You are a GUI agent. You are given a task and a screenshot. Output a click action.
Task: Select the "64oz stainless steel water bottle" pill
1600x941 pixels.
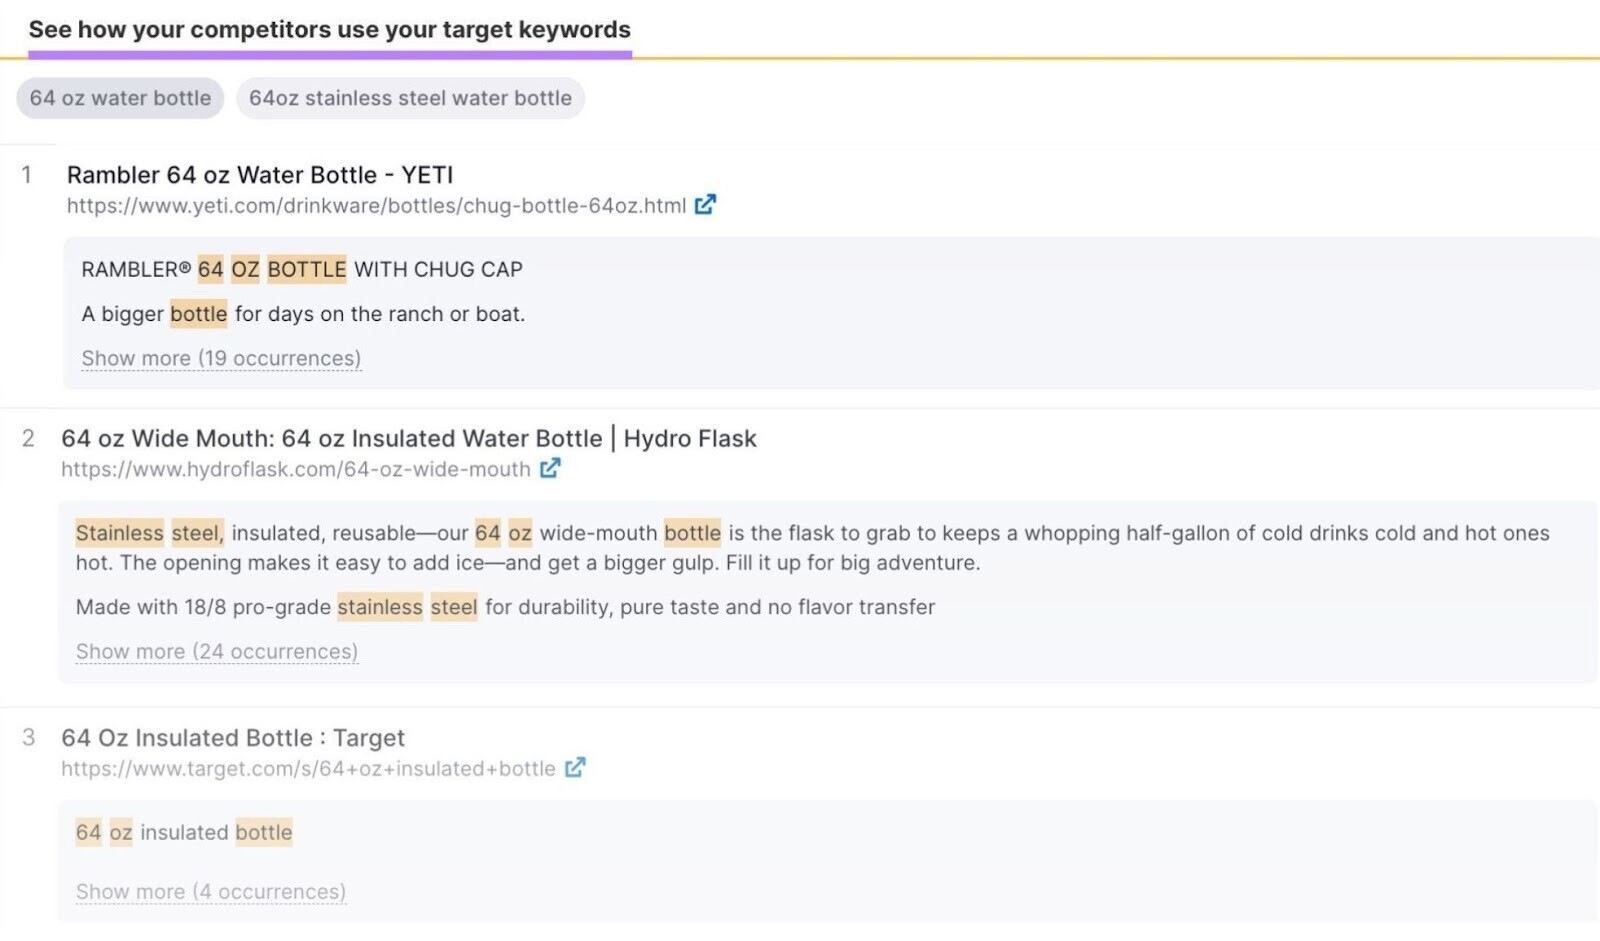pos(410,98)
